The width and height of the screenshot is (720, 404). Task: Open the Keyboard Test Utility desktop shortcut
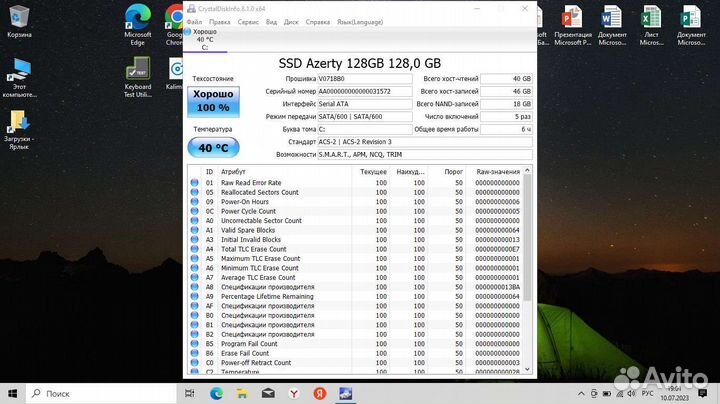138,77
